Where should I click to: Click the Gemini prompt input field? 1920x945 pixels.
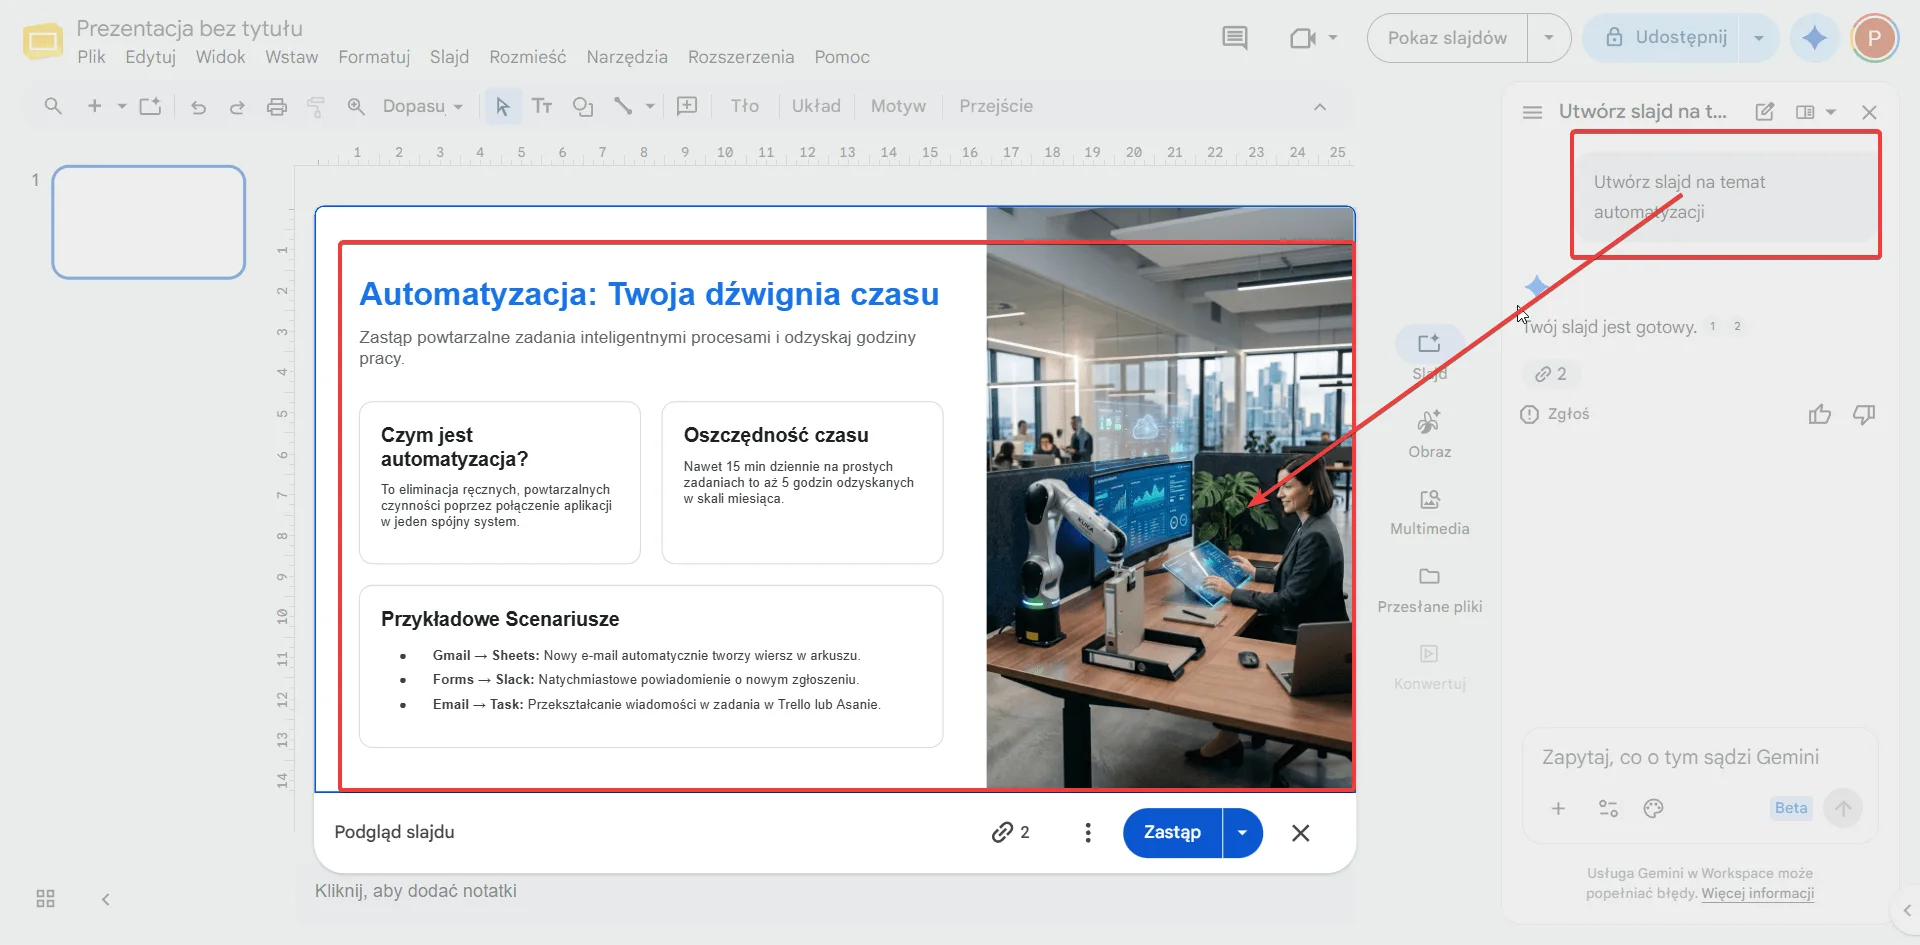point(1699,757)
